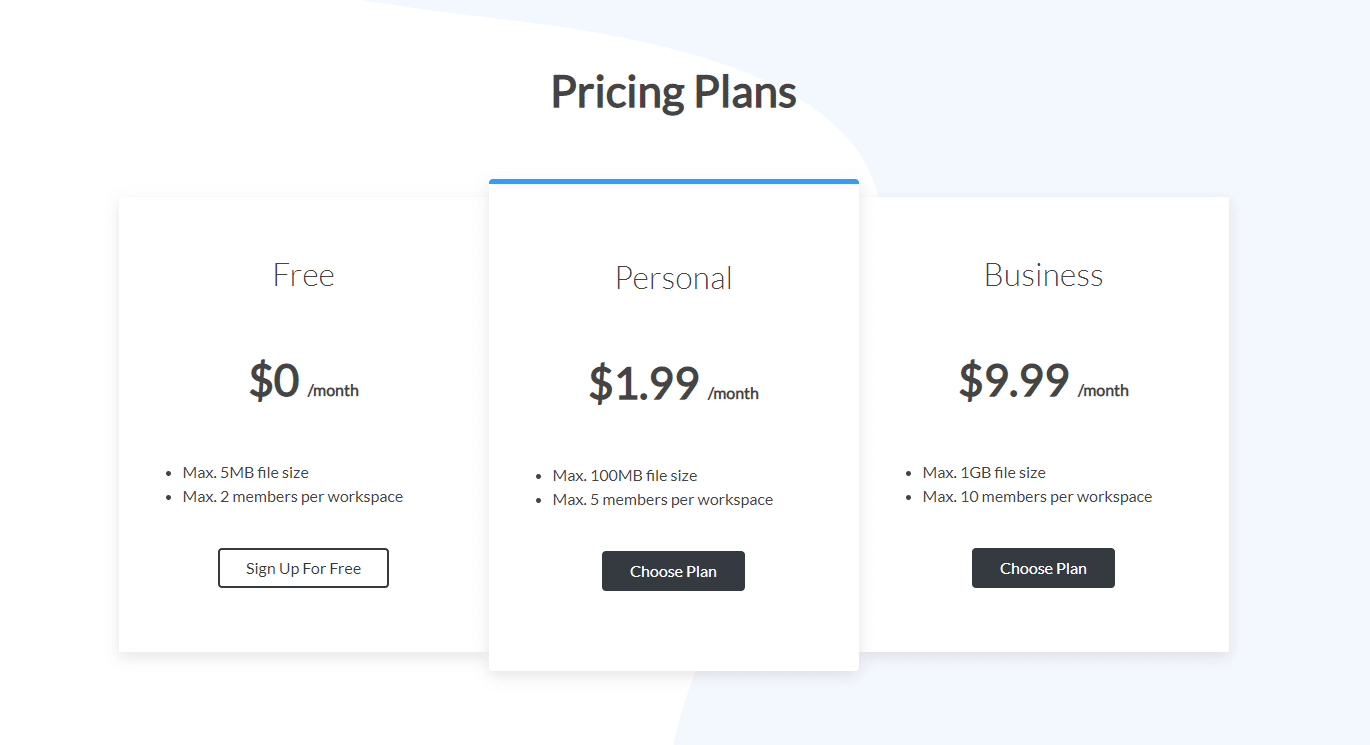
Task: Click /month label beside $9.99
Action: pyautogui.click(x=1103, y=390)
